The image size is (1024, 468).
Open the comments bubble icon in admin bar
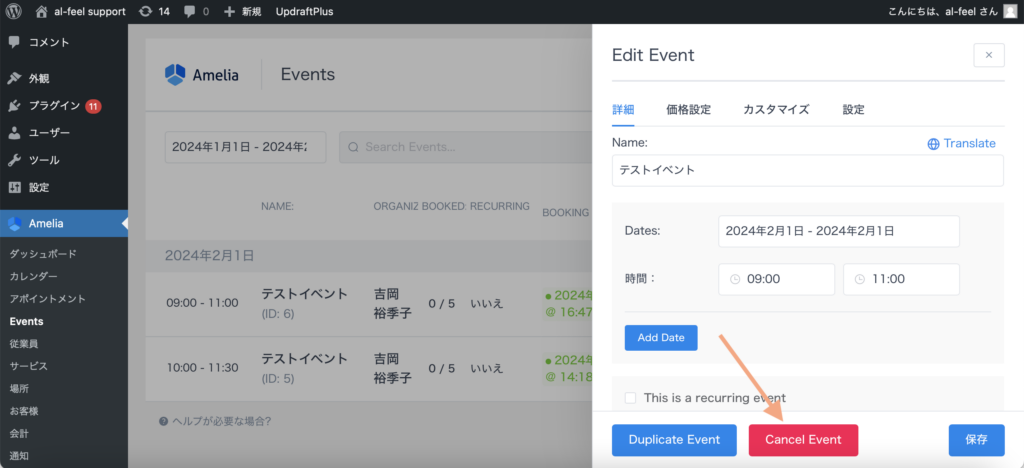point(191,11)
